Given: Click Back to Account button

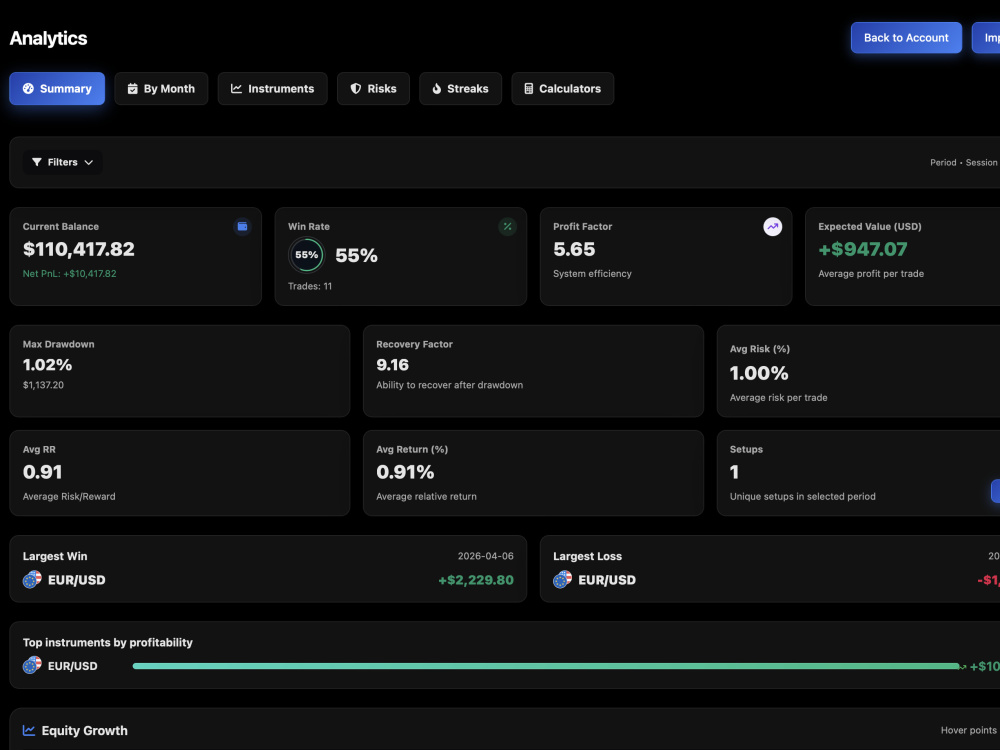Looking at the screenshot, I should (x=906, y=38).
